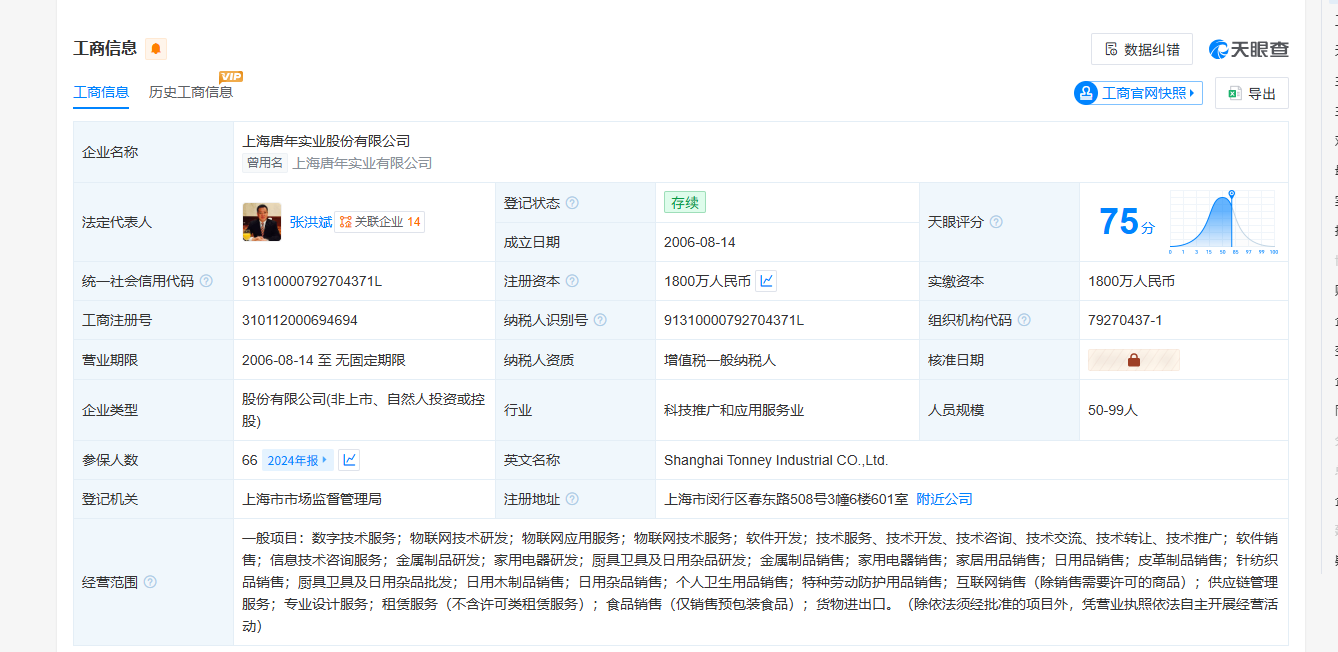Screen dimensions: 1338x652
Task: Click help icon next to 天眼评分
Action: tap(996, 222)
